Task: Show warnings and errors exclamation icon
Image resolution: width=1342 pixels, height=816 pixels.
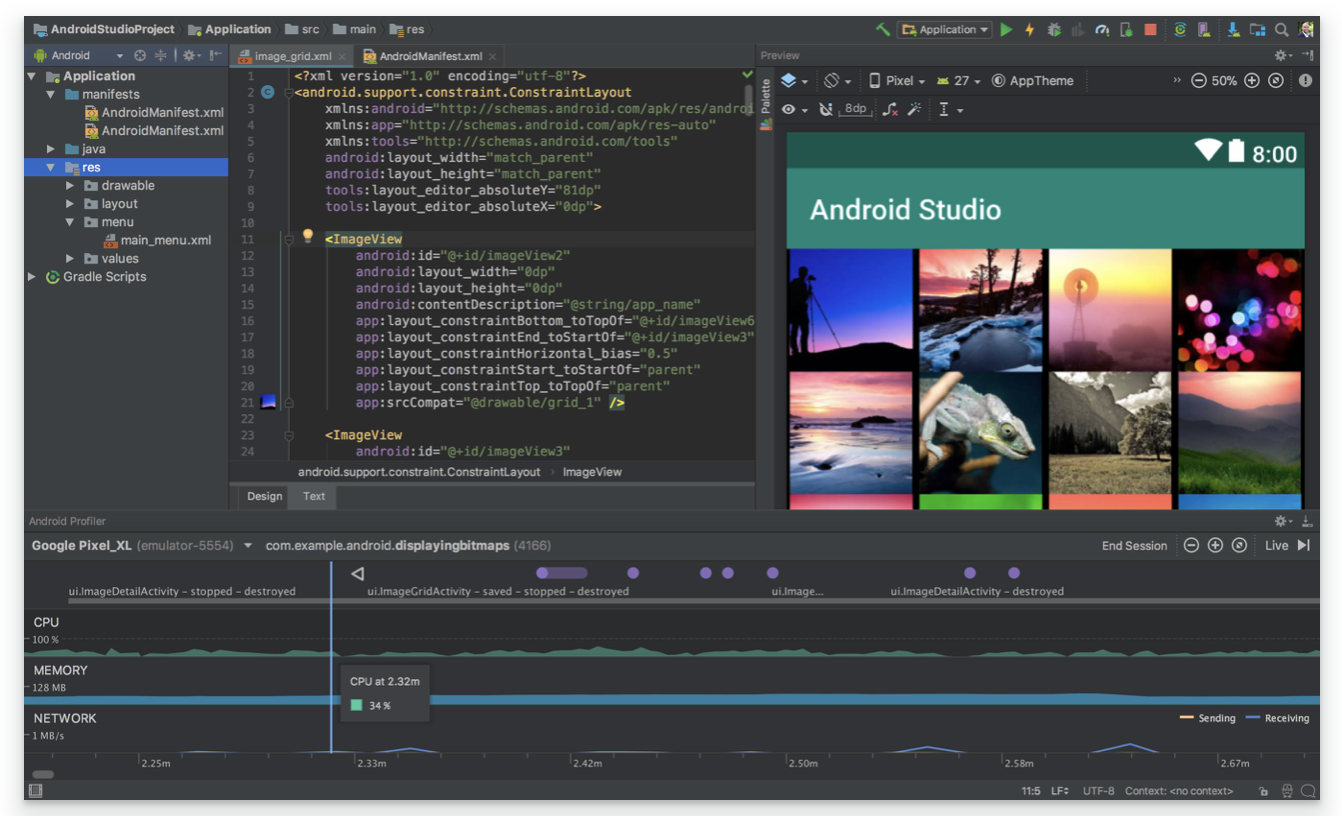Action: (1306, 81)
